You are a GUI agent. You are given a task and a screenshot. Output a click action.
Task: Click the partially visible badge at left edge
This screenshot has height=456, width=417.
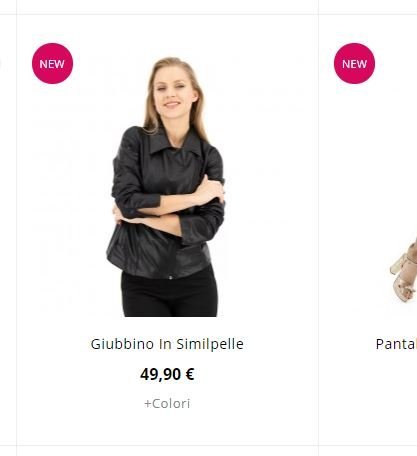(x=0, y=63)
